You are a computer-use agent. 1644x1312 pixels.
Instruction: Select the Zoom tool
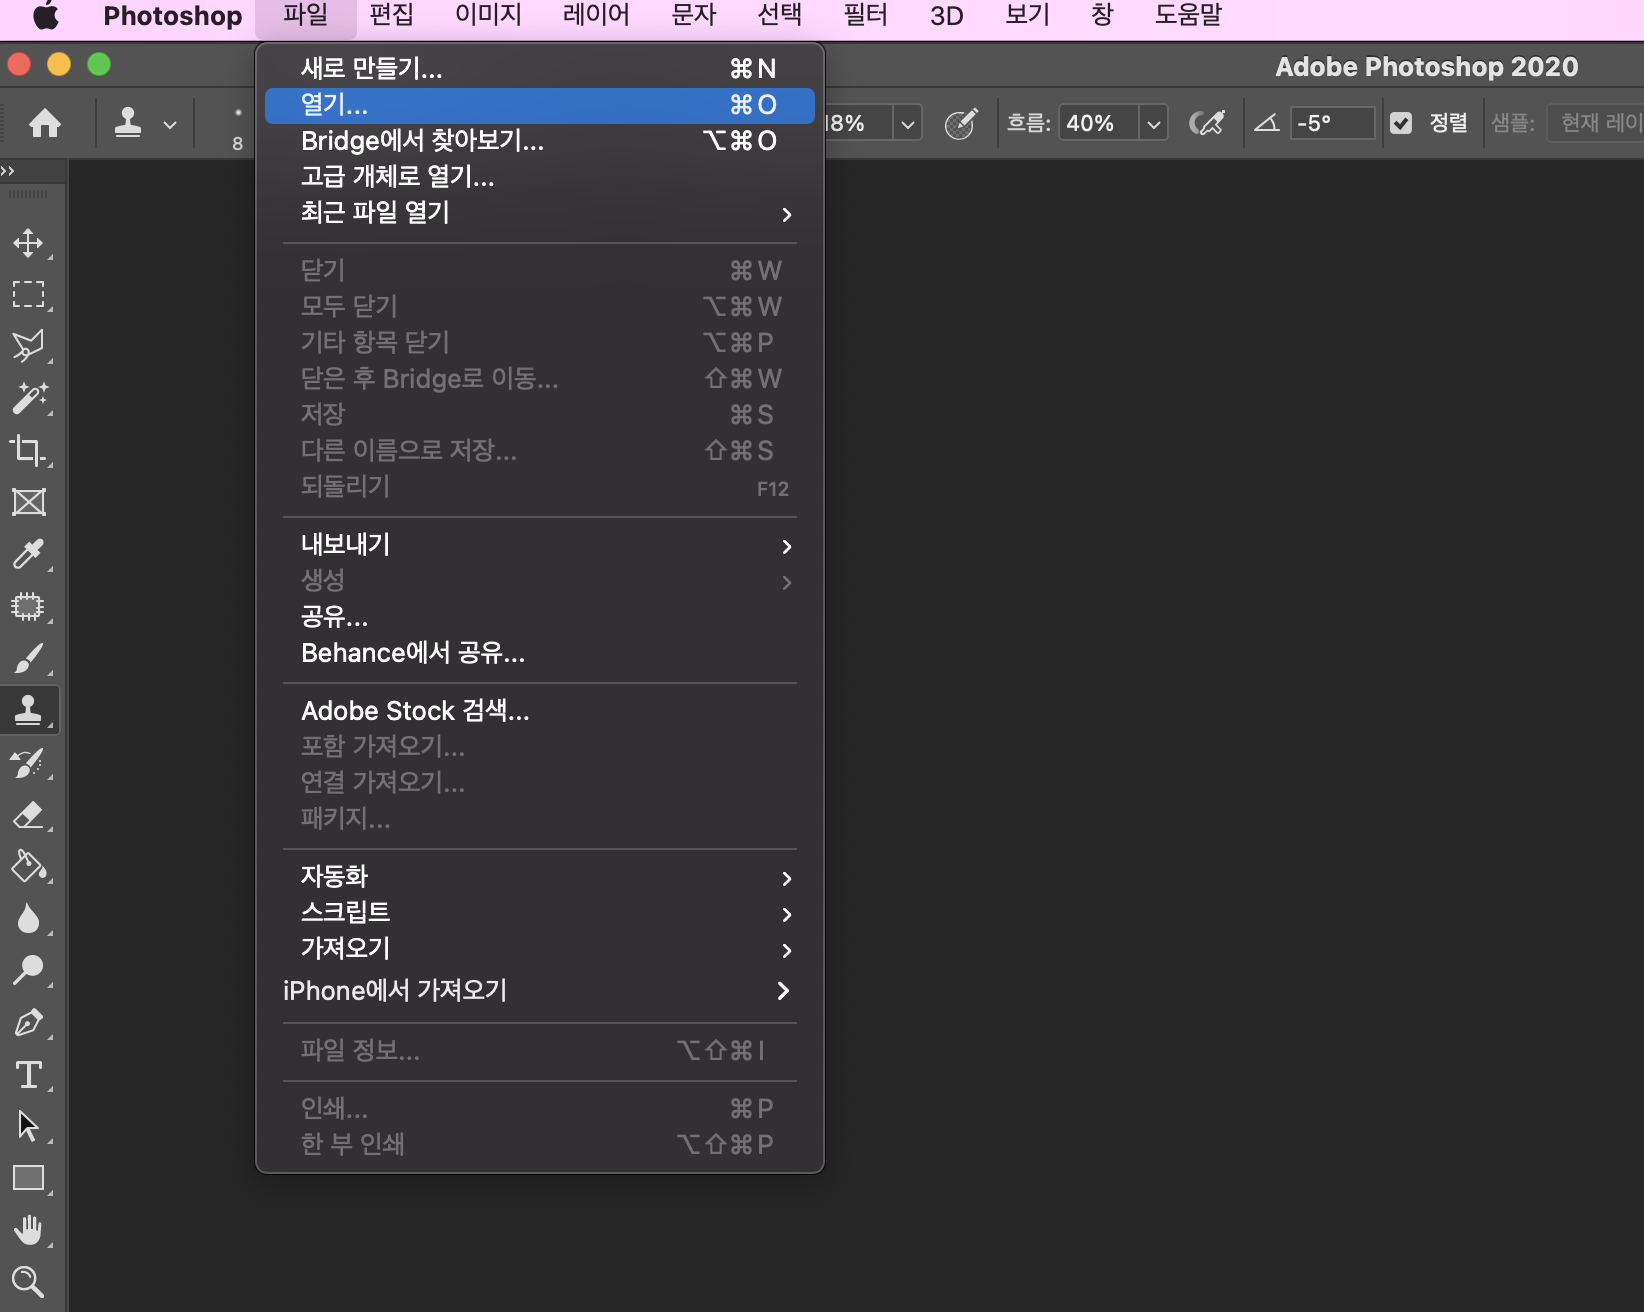(x=28, y=1282)
